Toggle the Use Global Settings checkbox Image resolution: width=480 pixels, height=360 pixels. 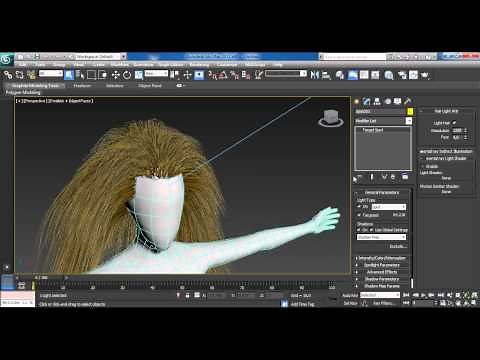click(371, 230)
